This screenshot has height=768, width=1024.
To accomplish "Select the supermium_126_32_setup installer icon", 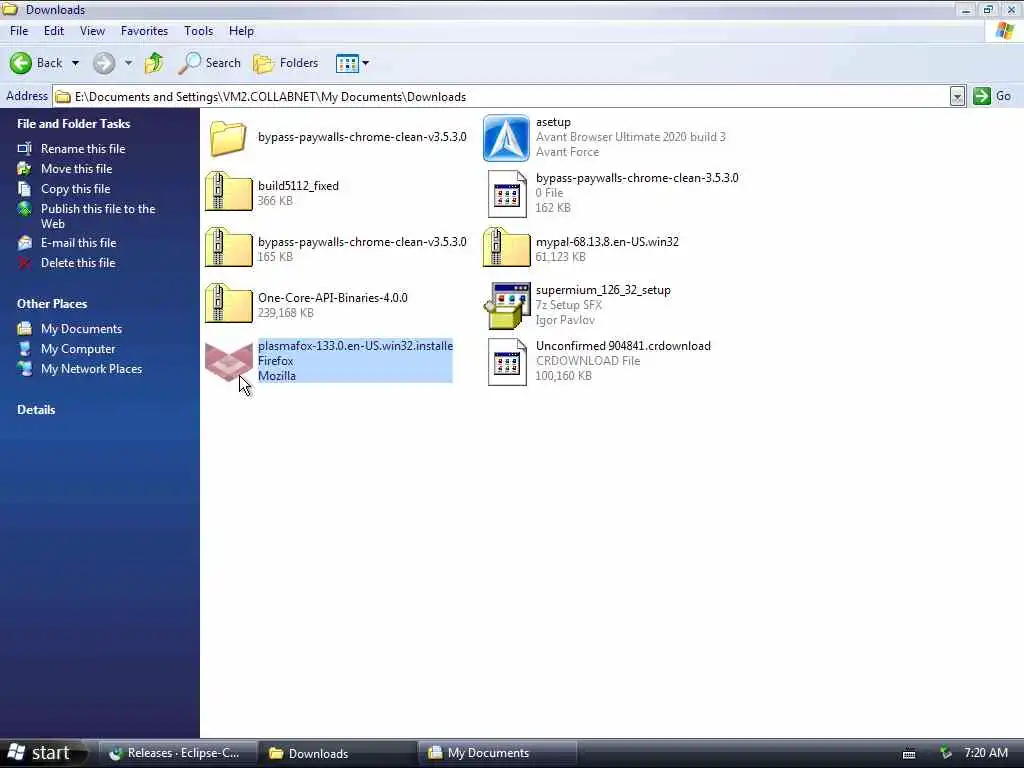I will coord(507,305).
